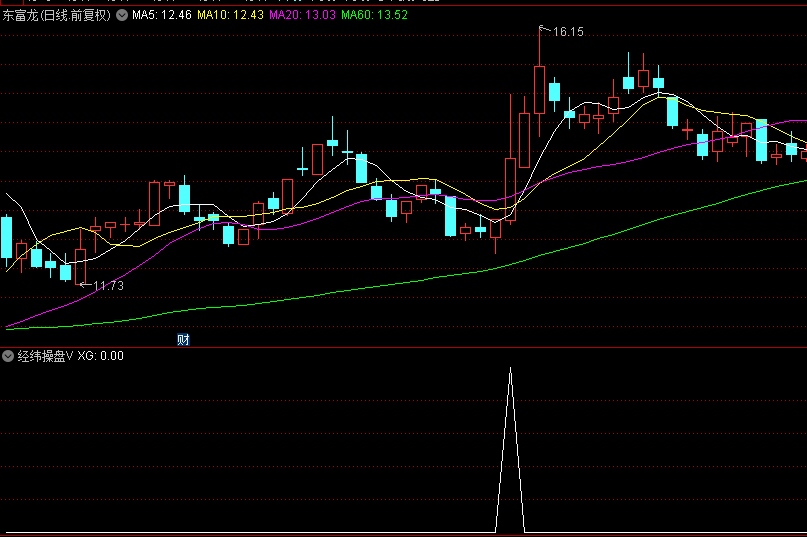Click the candlestick at the 16.15 high
The height and width of the screenshot is (537, 807).
point(539,90)
